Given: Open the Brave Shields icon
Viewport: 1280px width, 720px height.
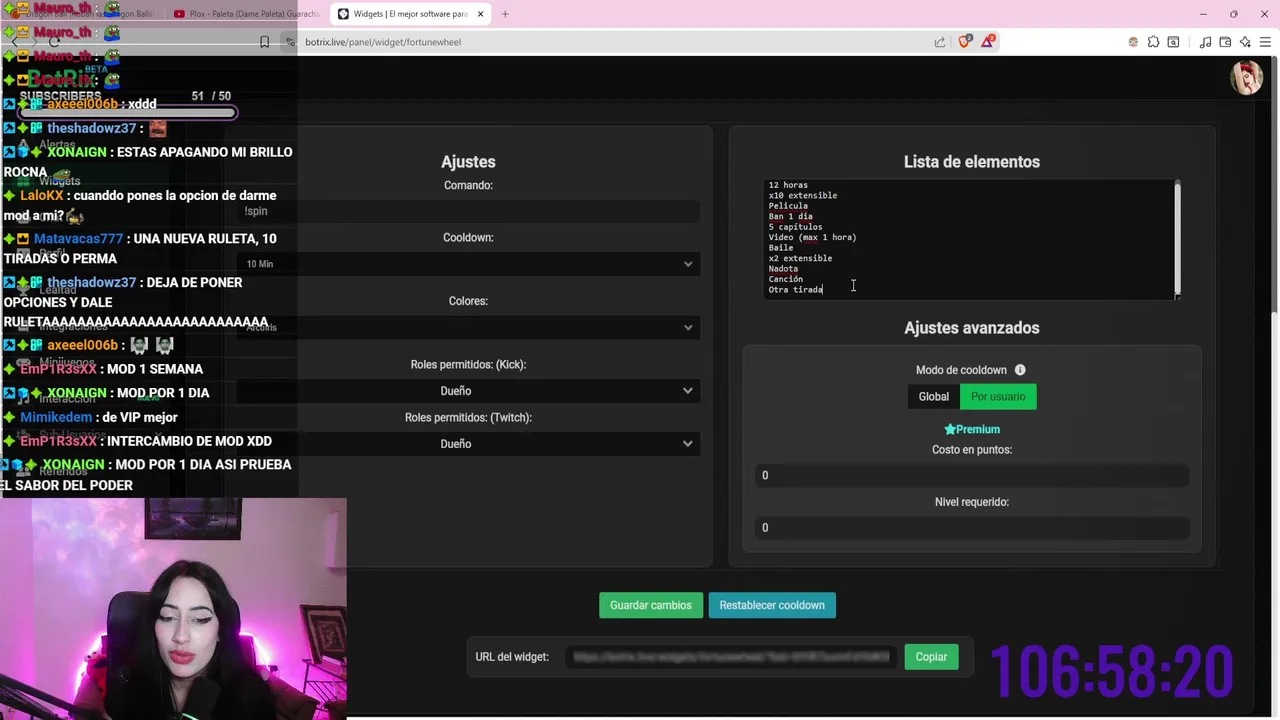Looking at the screenshot, I should point(965,42).
